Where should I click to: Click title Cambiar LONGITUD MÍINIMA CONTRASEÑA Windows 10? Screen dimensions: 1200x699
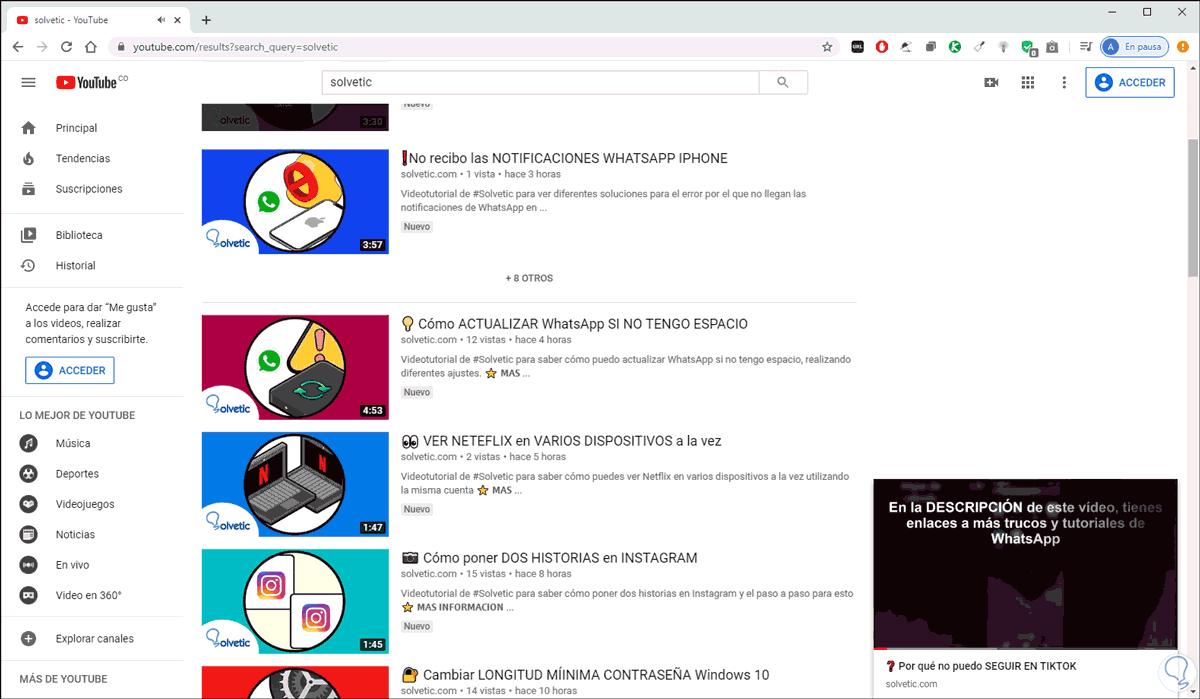coord(585,675)
